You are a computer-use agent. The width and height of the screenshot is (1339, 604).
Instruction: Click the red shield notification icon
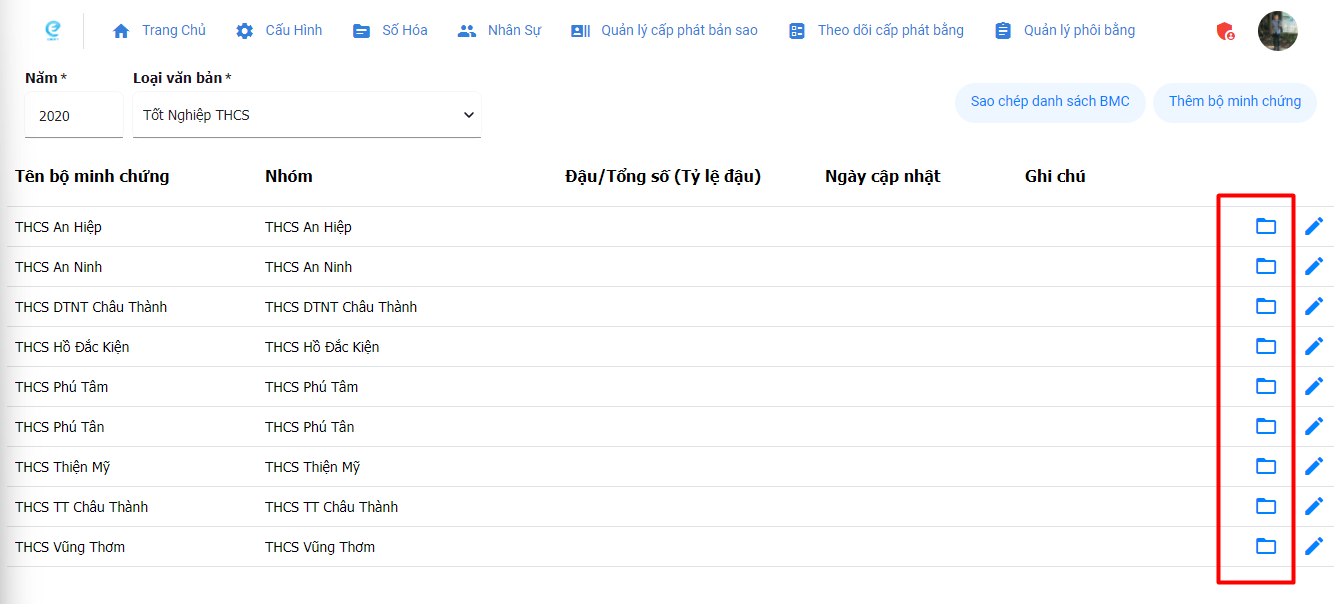pyautogui.click(x=1225, y=31)
